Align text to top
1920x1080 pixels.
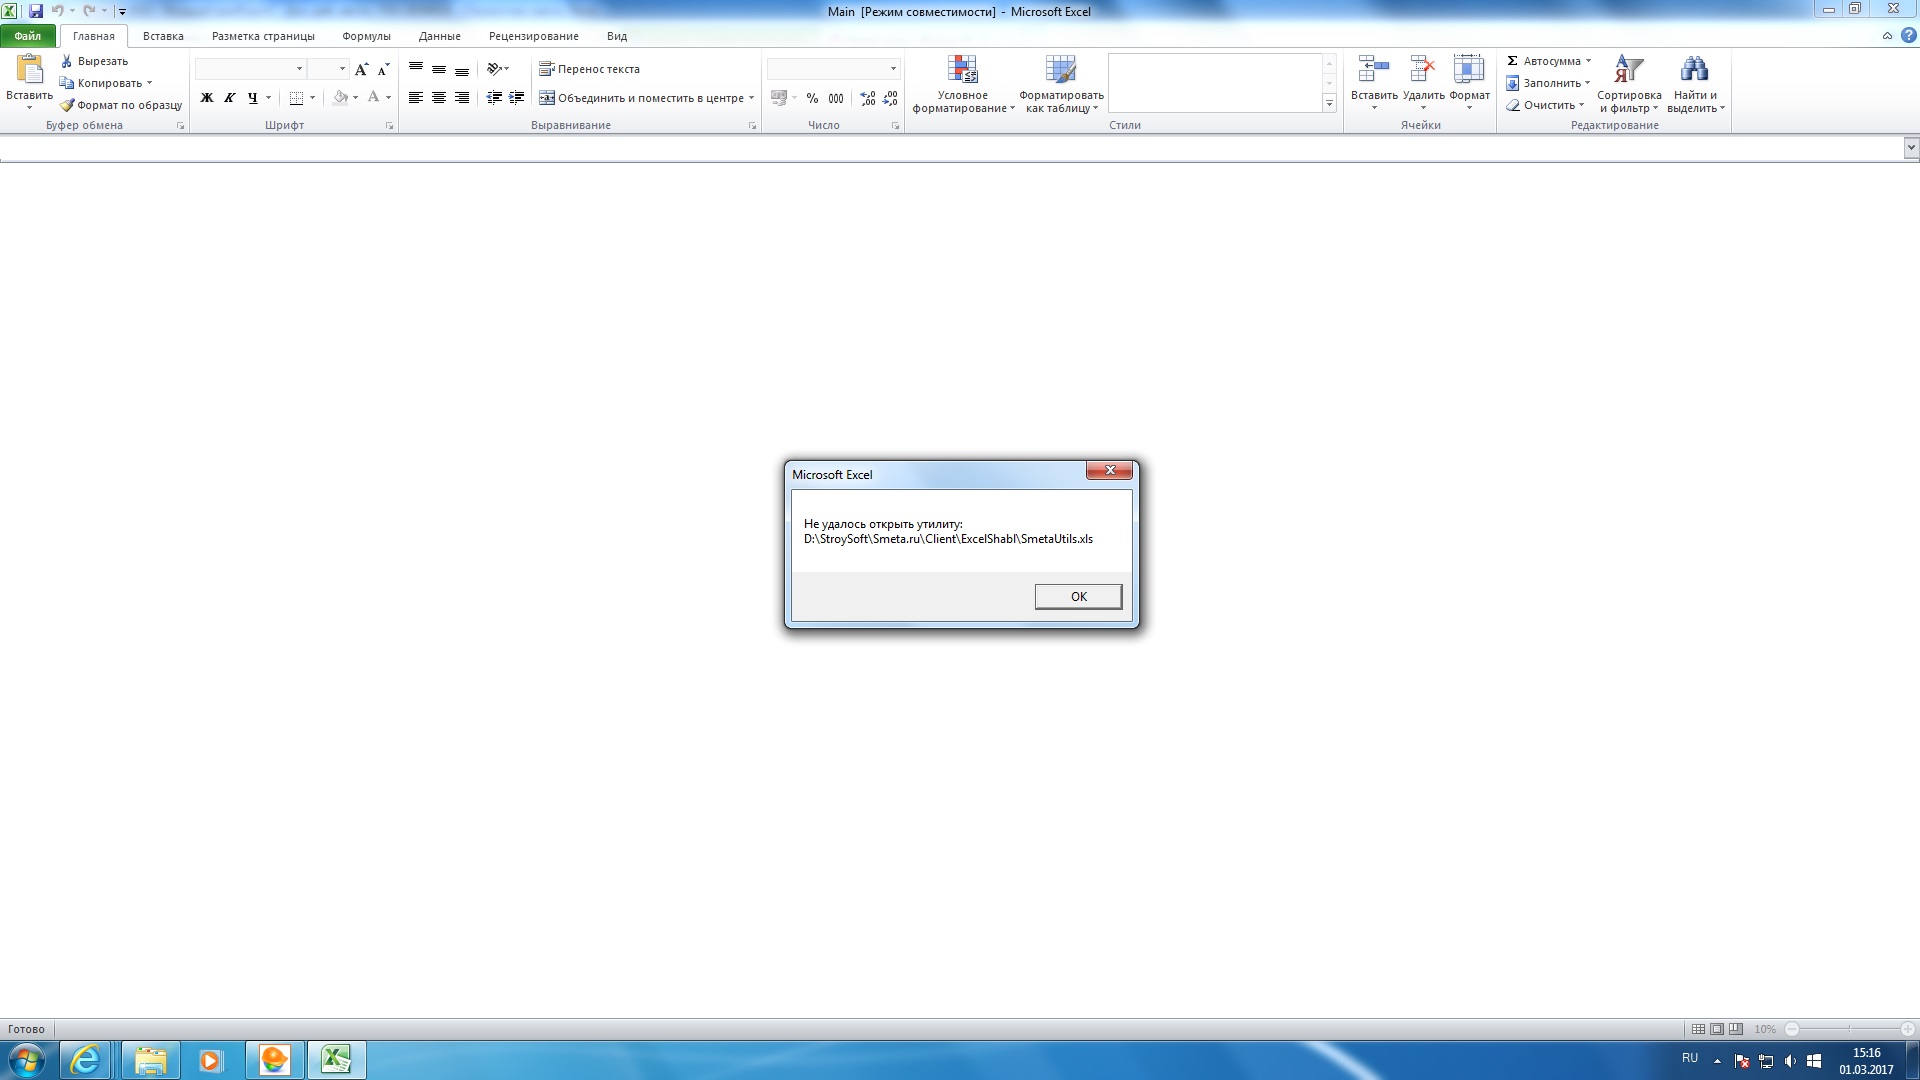point(416,69)
